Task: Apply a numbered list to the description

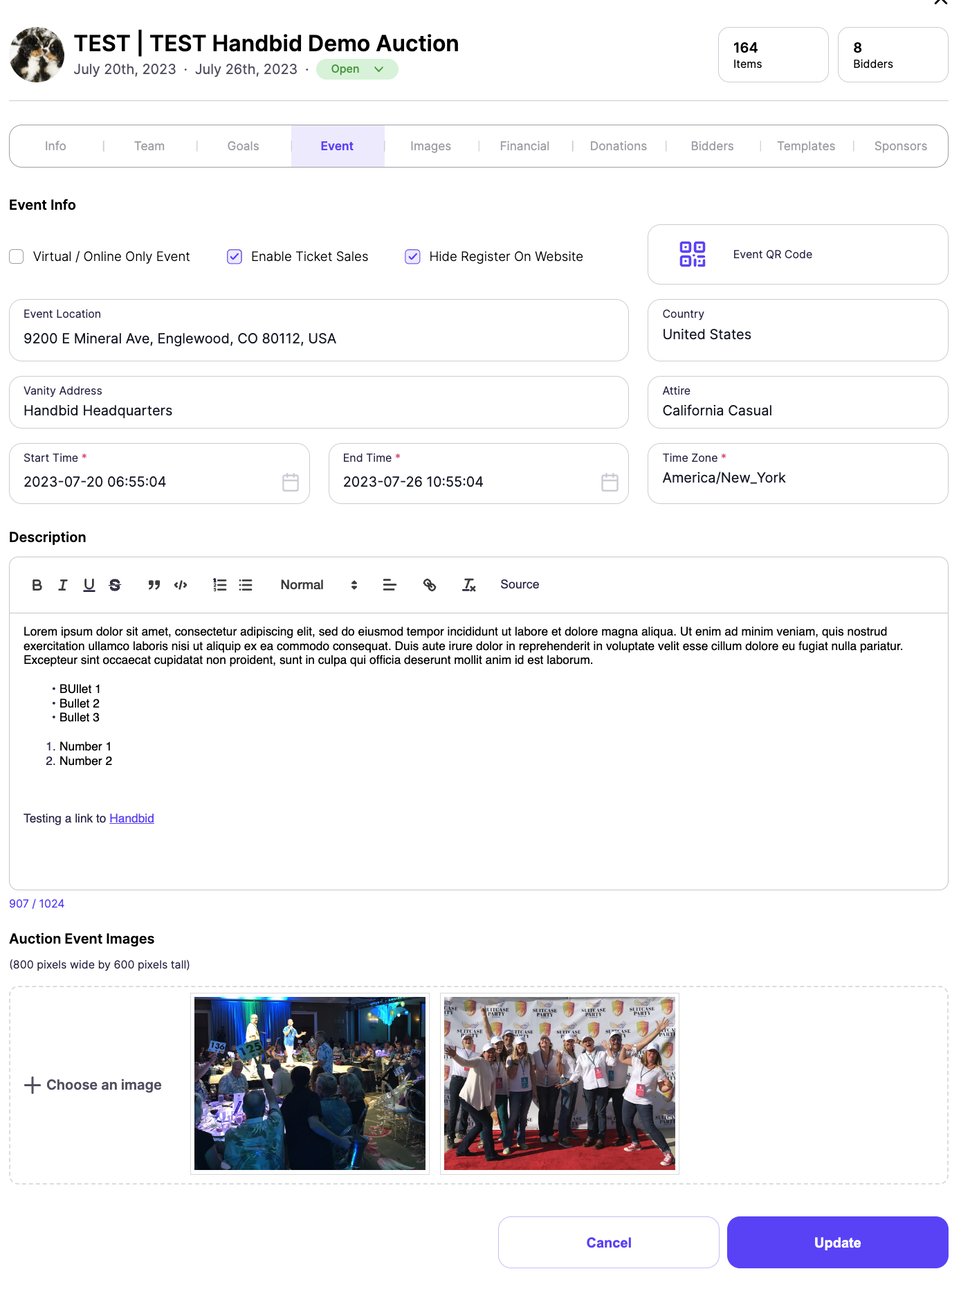Action: click(219, 584)
